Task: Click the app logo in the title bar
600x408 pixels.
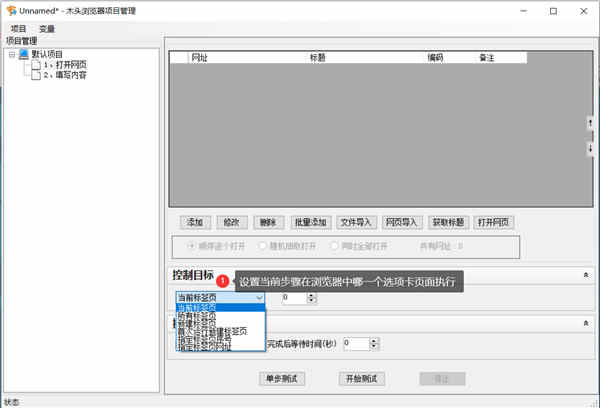Action: pyautogui.click(x=11, y=11)
